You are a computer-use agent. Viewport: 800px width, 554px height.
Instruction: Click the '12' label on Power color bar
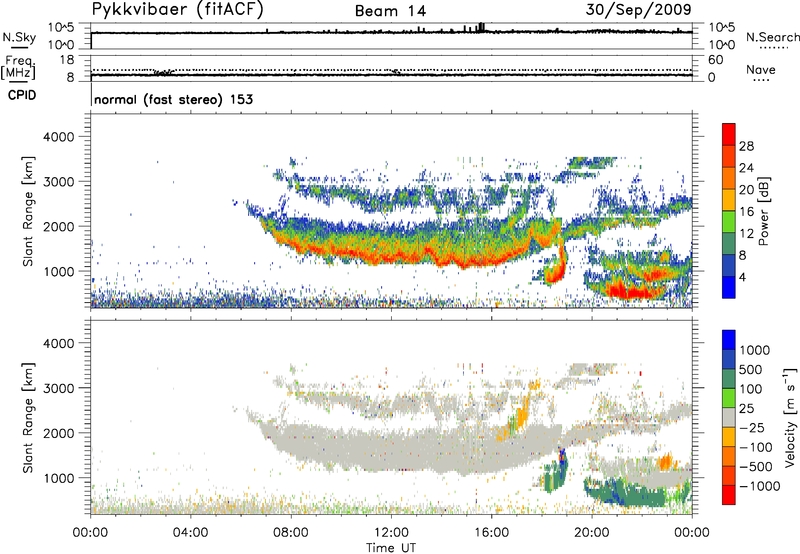click(746, 234)
